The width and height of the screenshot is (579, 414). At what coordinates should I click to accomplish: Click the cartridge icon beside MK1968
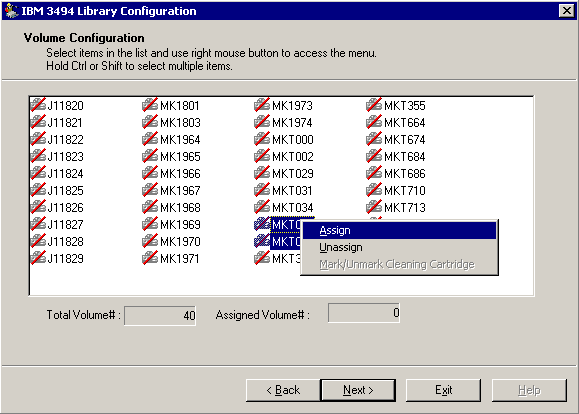[x=150, y=207]
